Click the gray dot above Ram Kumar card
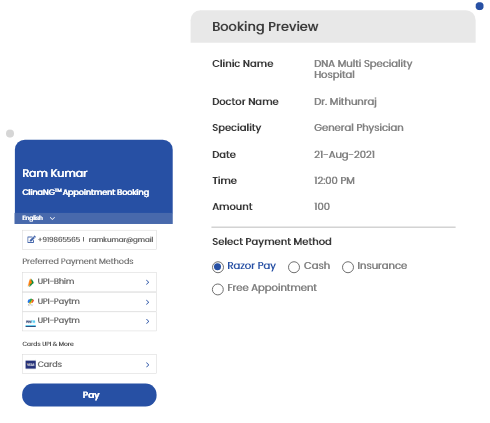Image resolution: width=490 pixels, height=423 pixels. pyautogui.click(x=10, y=133)
